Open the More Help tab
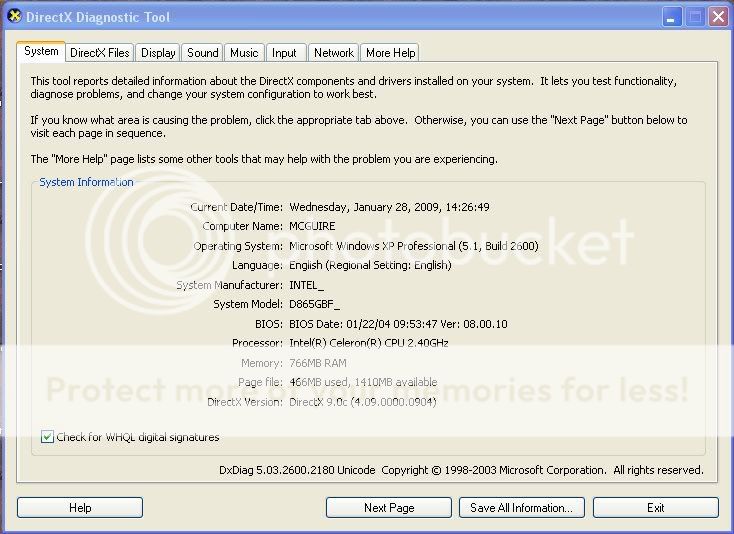The image size is (734, 534). click(390, 53)
